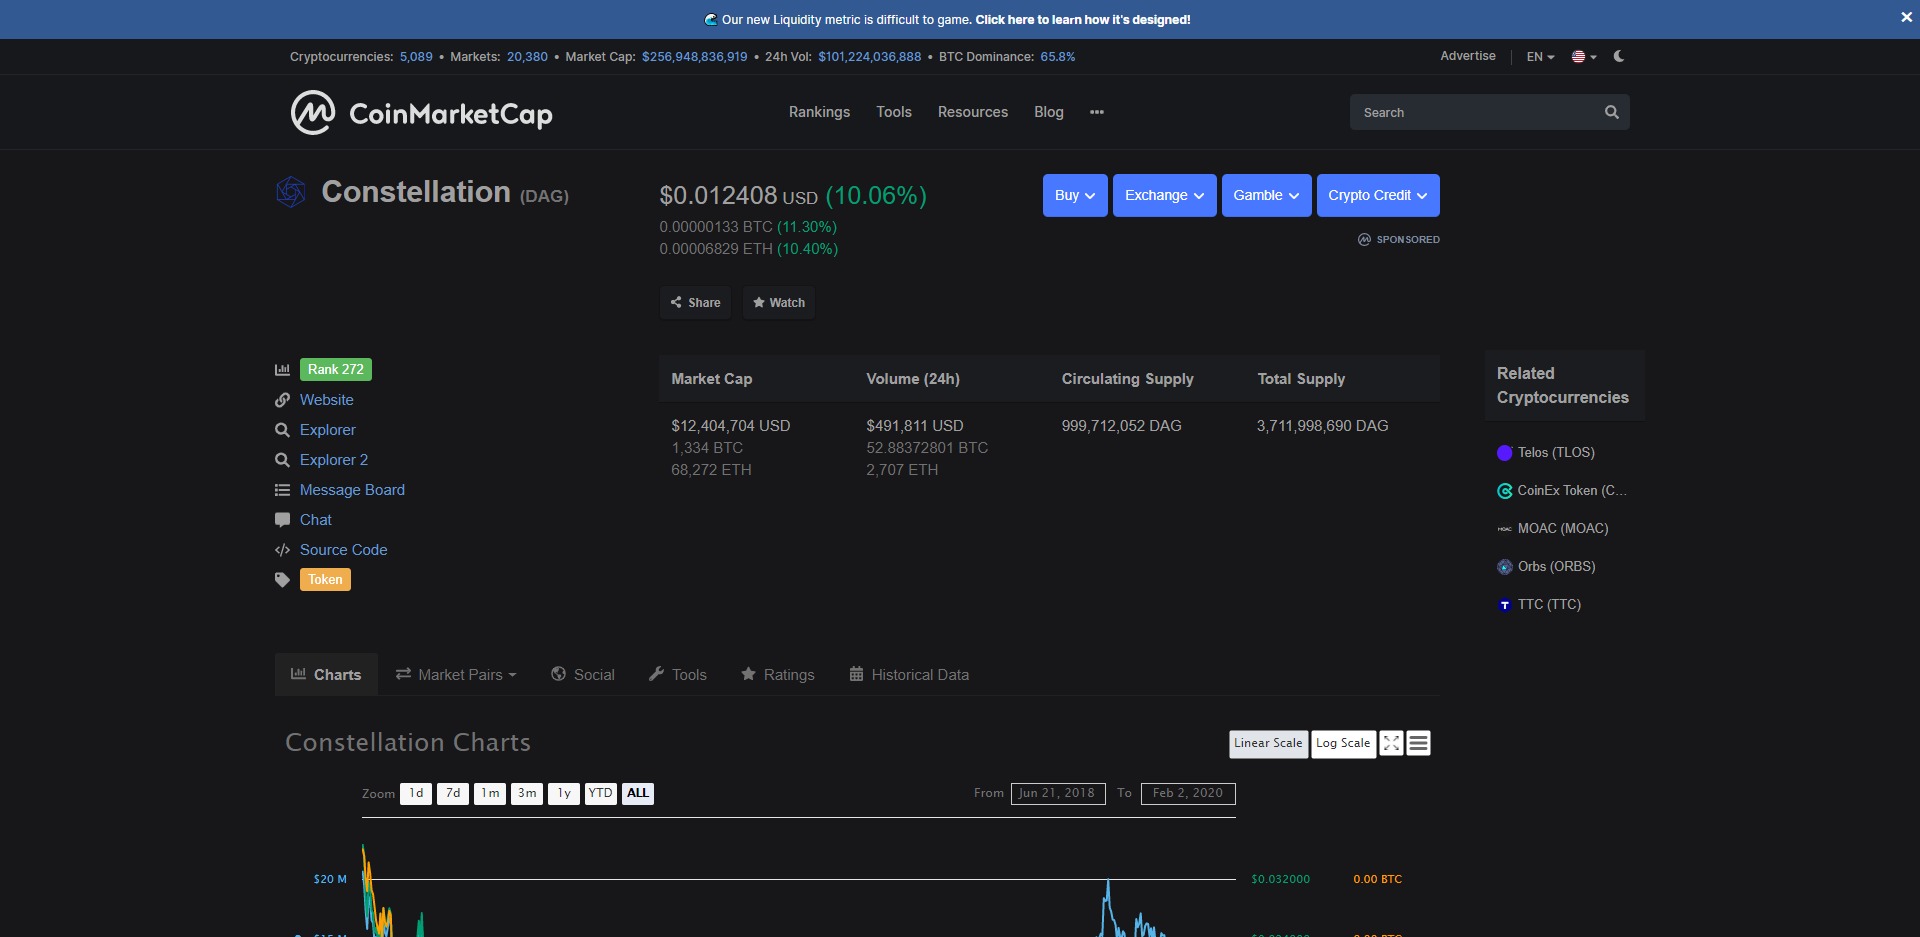This screenshot has height=937, width=1920.
Task: Click the code brackets icon beside Source Code
Action: coord(282,550)
